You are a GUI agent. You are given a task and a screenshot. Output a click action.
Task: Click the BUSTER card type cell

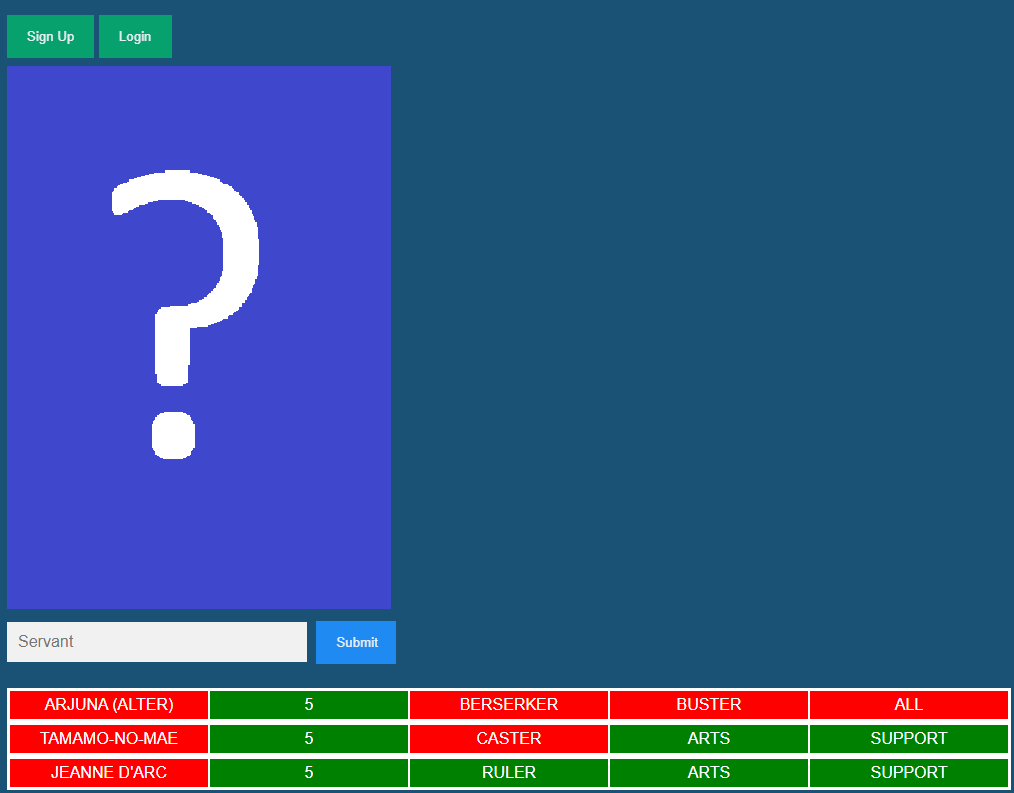click(709, 704)
